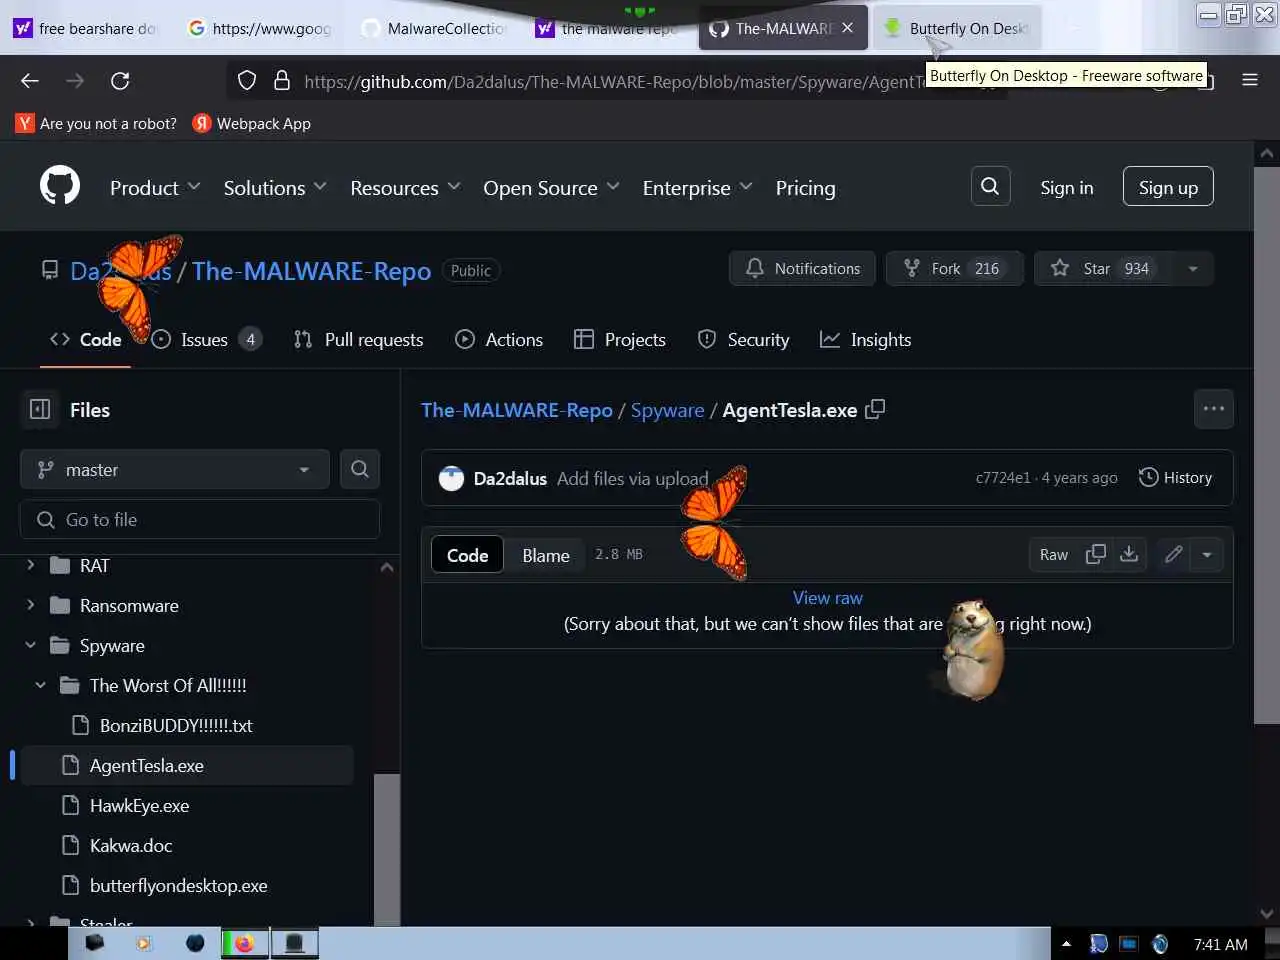Focus the 'Go to file' search field
1280x960 pixels.
pyautogui.click(x=200, y=520)
